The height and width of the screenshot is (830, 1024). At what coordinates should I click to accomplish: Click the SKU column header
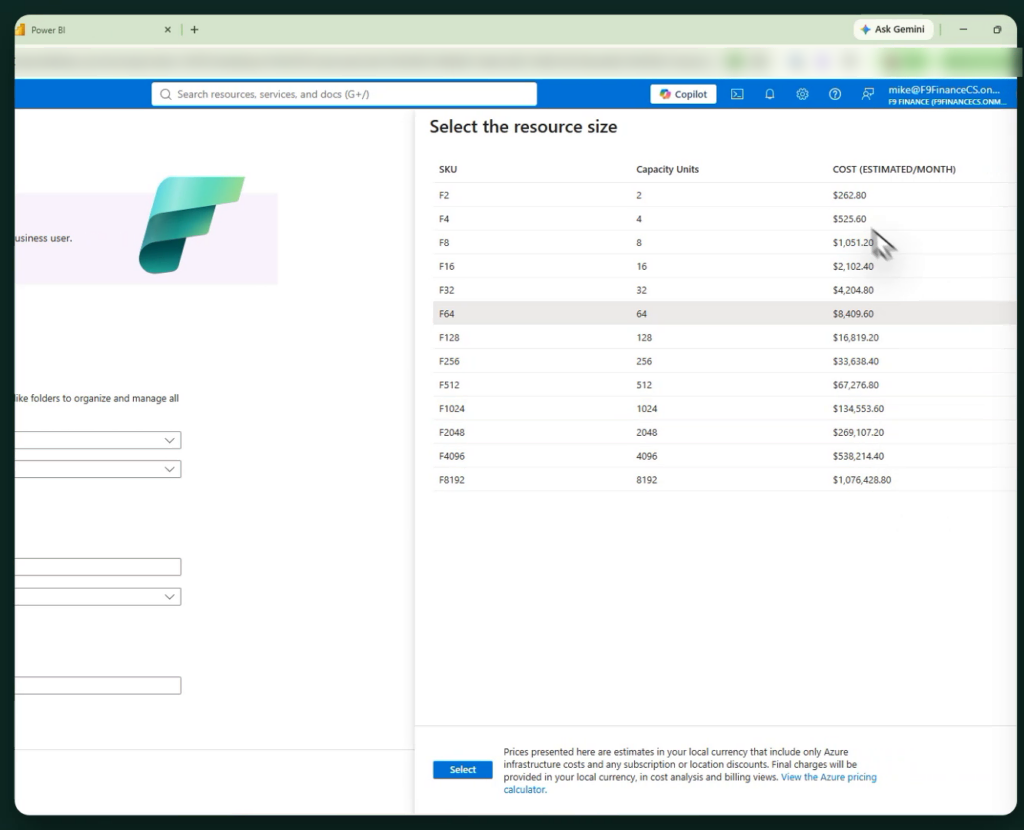[x=448, y=169]
